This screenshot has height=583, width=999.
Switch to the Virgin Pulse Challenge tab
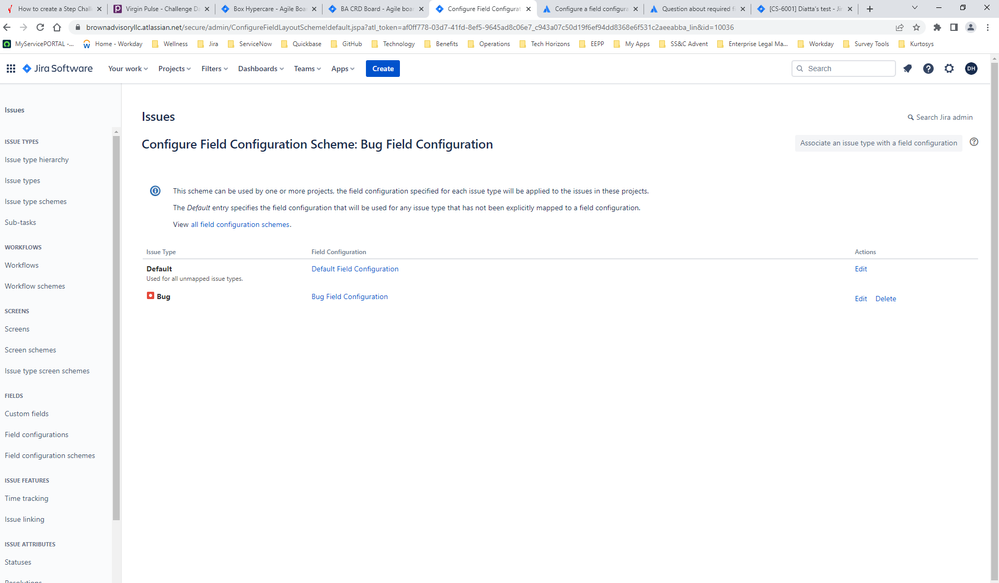tap(160, 7)
